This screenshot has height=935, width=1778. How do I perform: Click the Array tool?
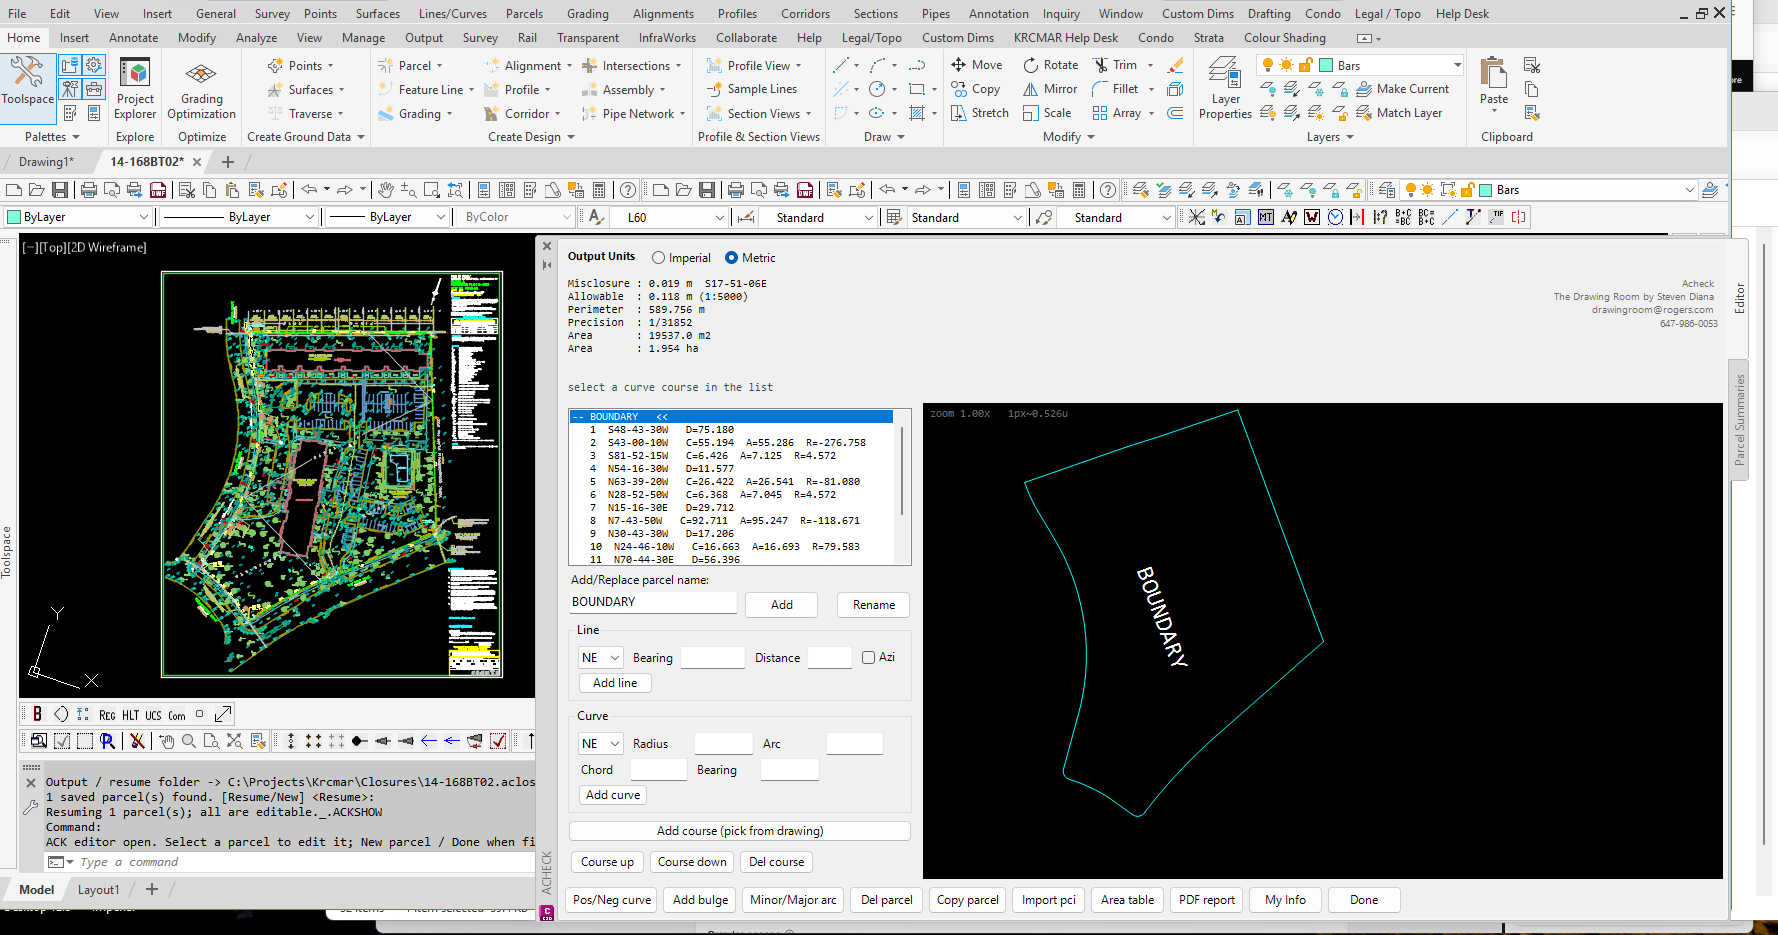click(1117, 113)
